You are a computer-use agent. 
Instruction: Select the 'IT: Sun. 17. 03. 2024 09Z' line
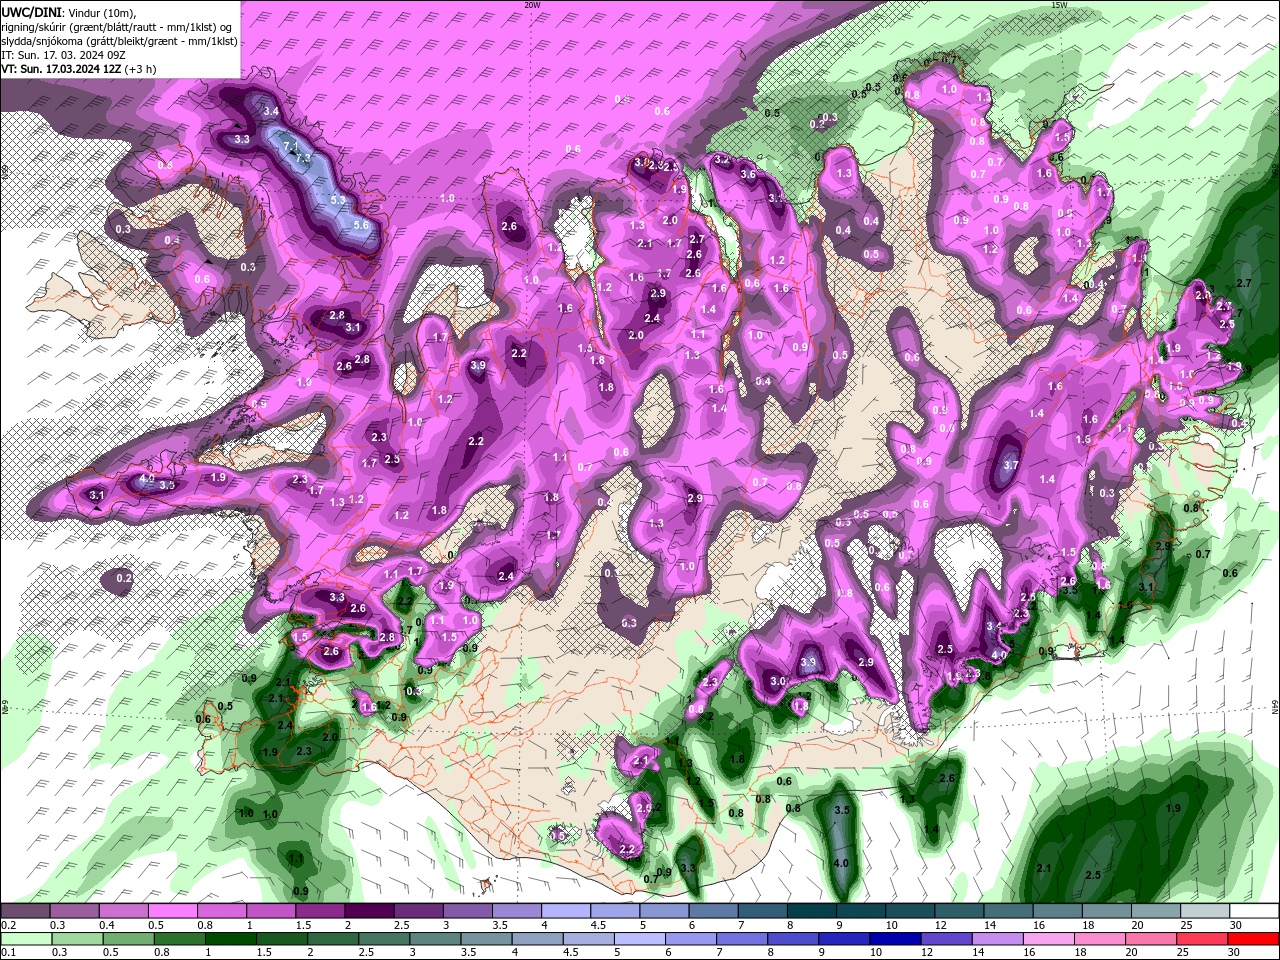click(65, 55)
